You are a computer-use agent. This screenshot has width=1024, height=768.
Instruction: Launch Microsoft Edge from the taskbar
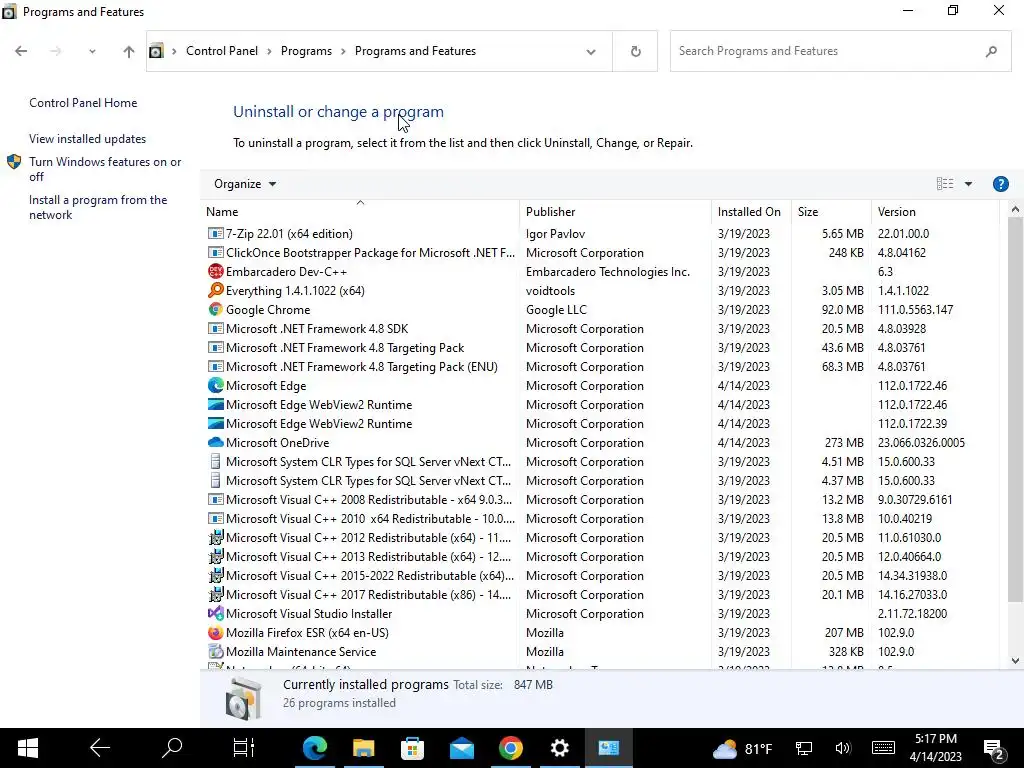(x=315, y=748)
